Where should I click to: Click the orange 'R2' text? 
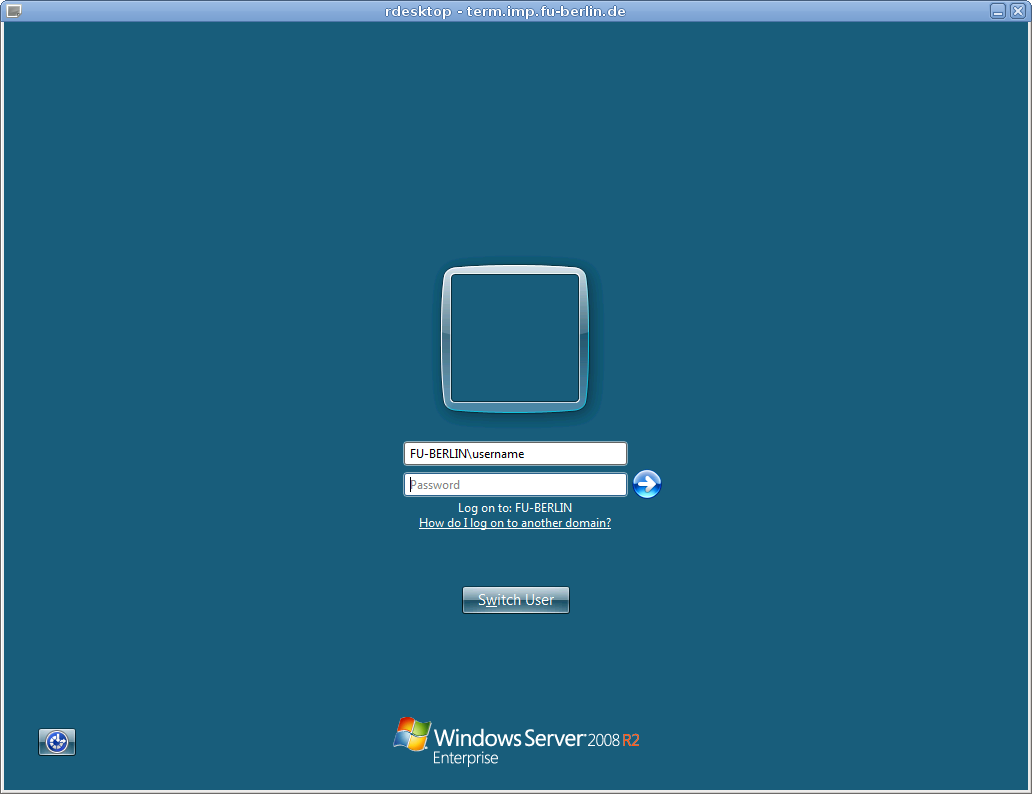(x=630, y=741)
